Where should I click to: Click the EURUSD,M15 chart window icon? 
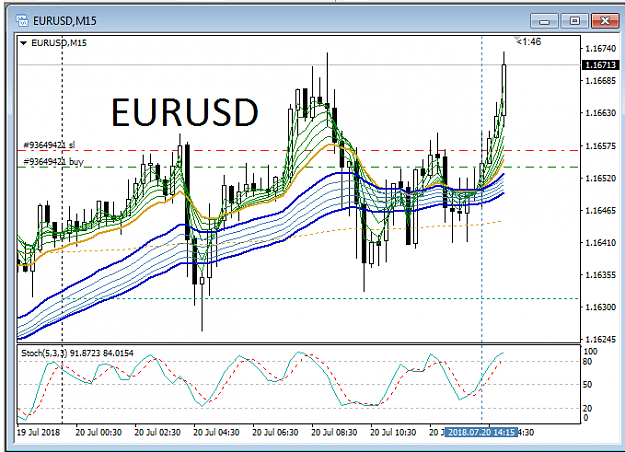click(22, 20)
